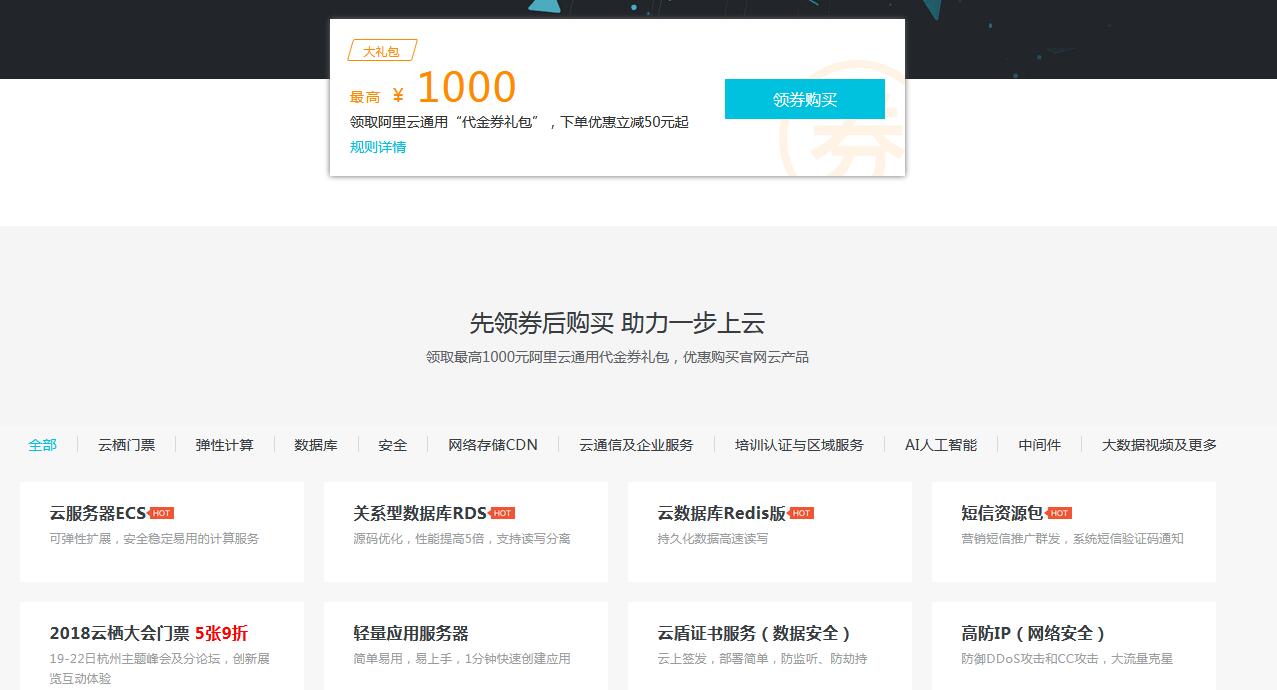Screen dimensions: 1277x690
Task: Click the heading 先领券后购买 助力一步上云
Action: coord(617,323)
